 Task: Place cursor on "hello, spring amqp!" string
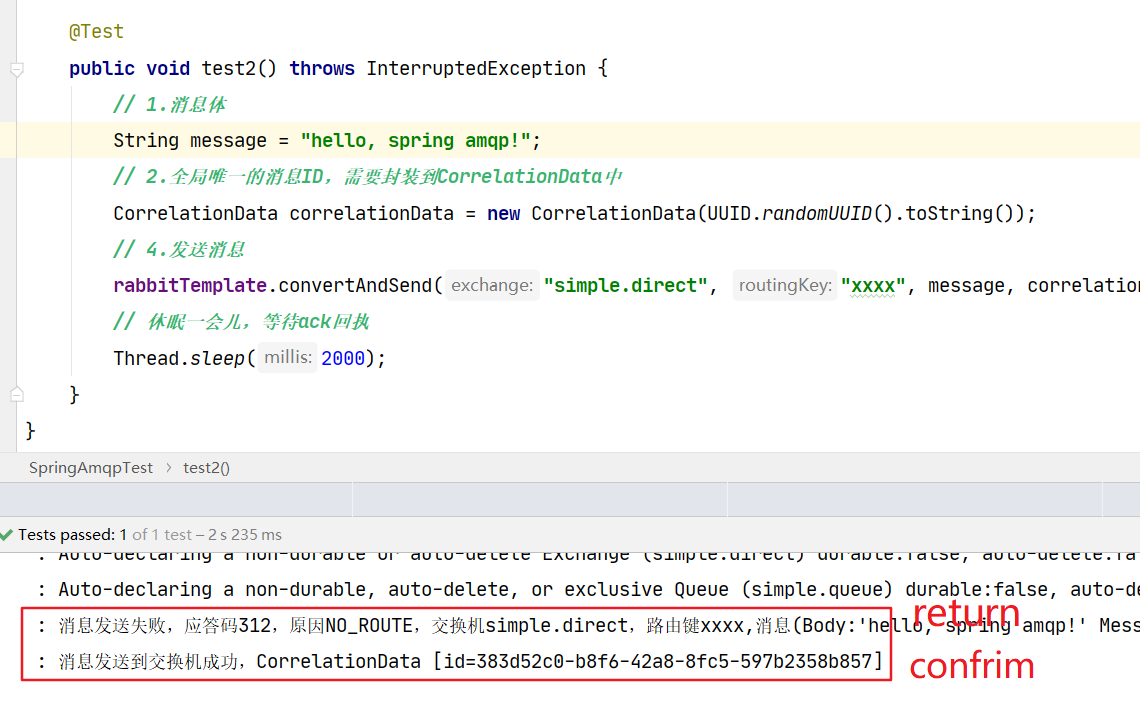point(415,140)
